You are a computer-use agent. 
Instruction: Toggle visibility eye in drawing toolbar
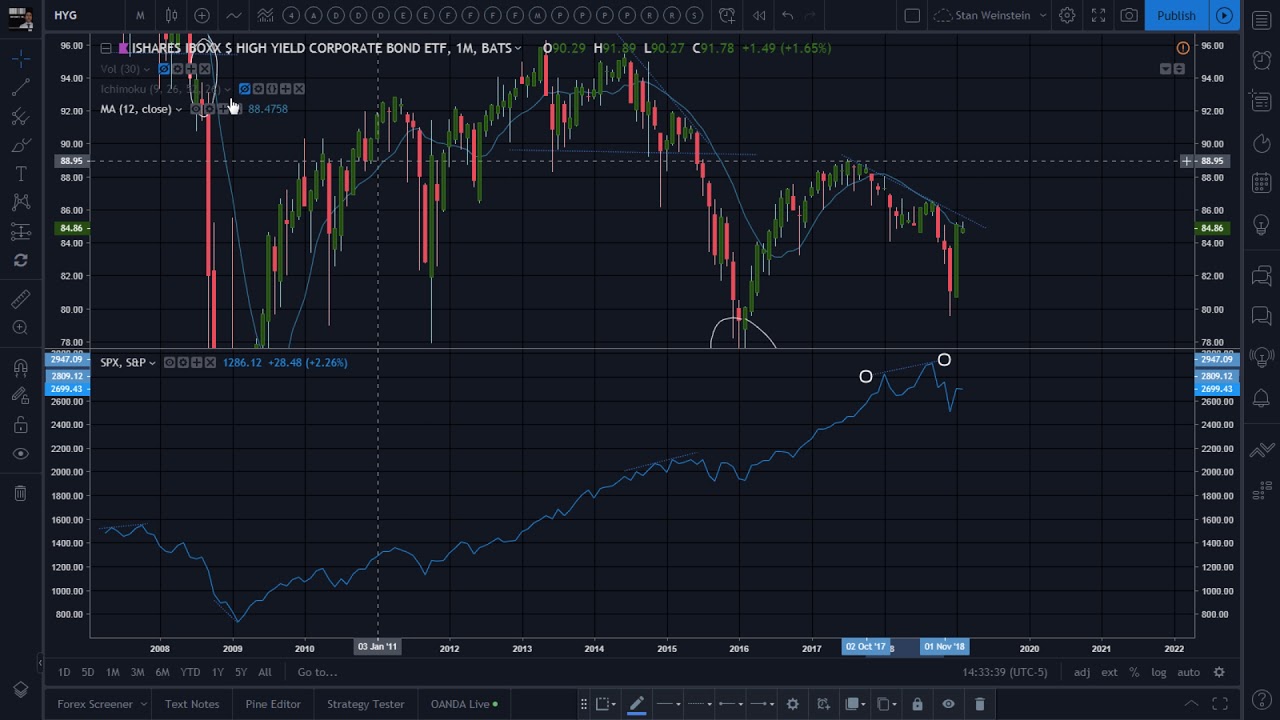(x=948, y=704)
